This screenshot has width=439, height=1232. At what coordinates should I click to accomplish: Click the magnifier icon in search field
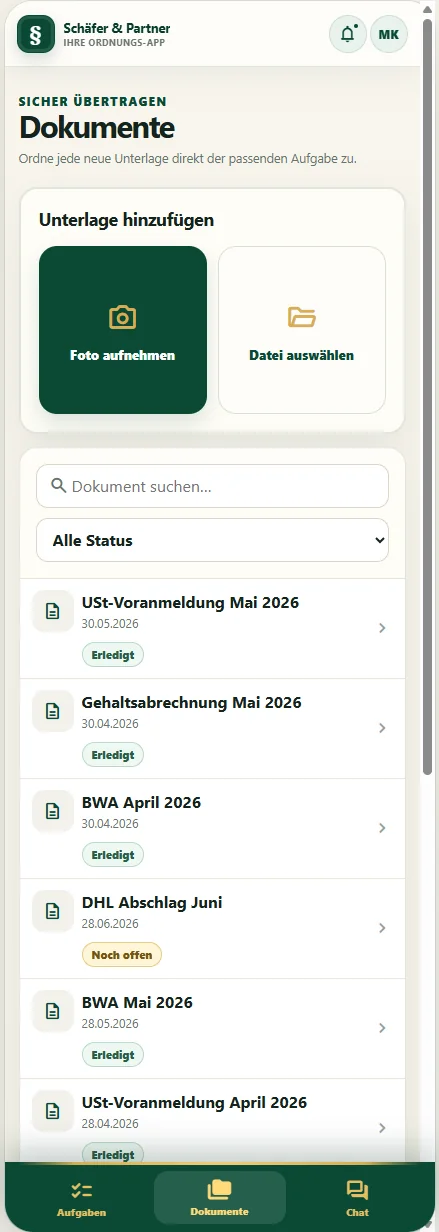(x=59, y=486)
